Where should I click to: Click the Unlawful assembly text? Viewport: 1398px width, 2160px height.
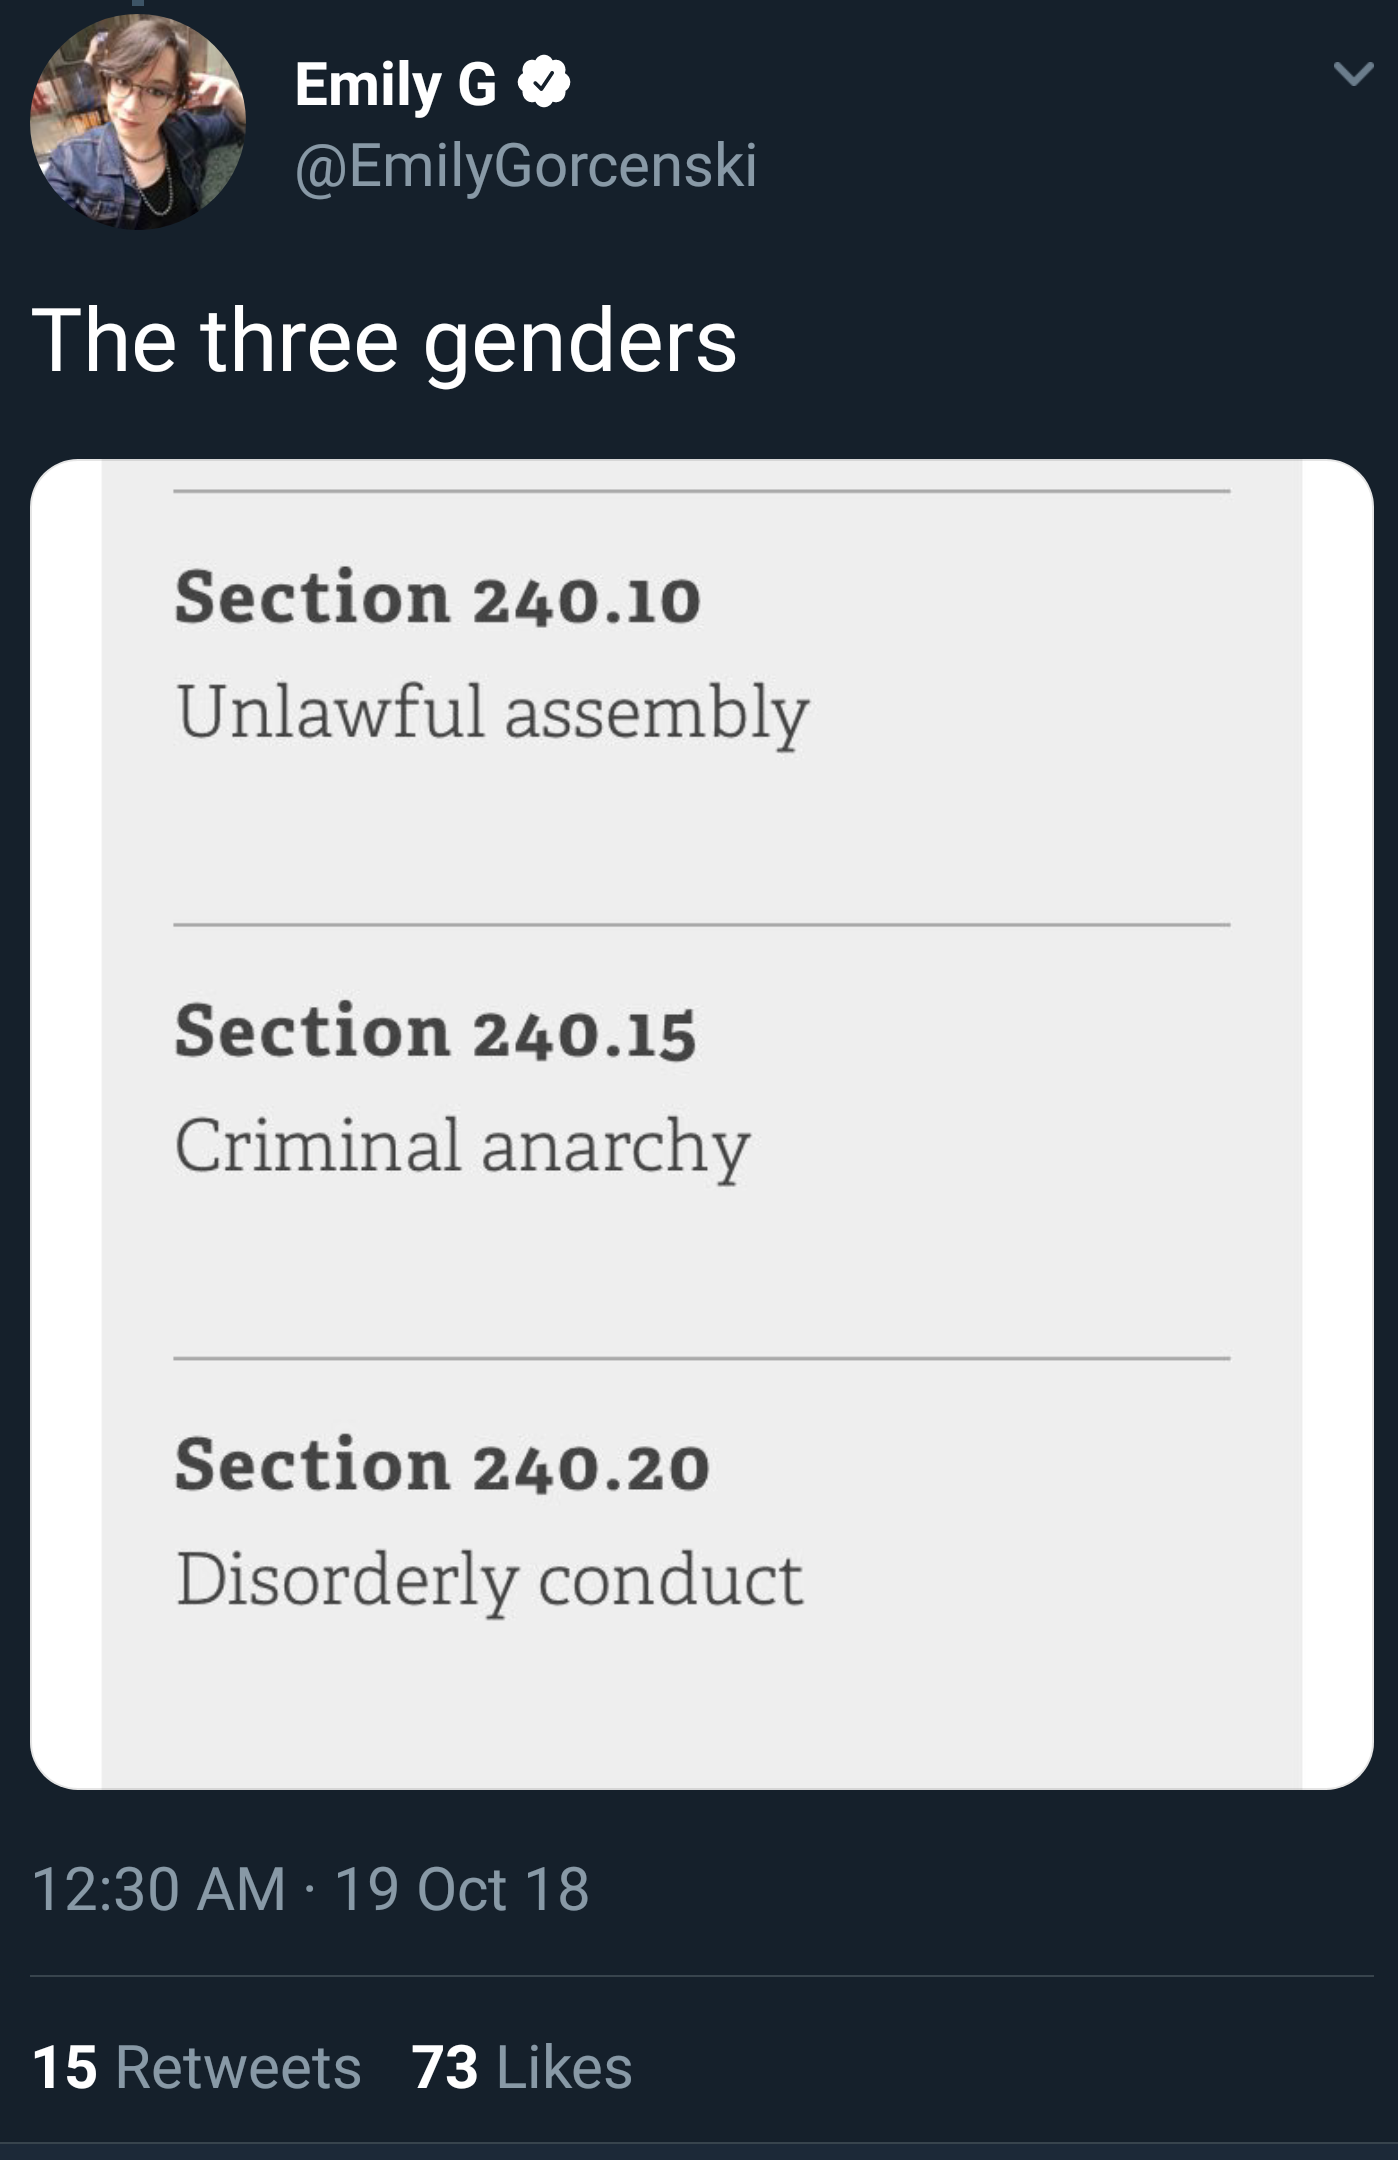(x=492, y=713)
